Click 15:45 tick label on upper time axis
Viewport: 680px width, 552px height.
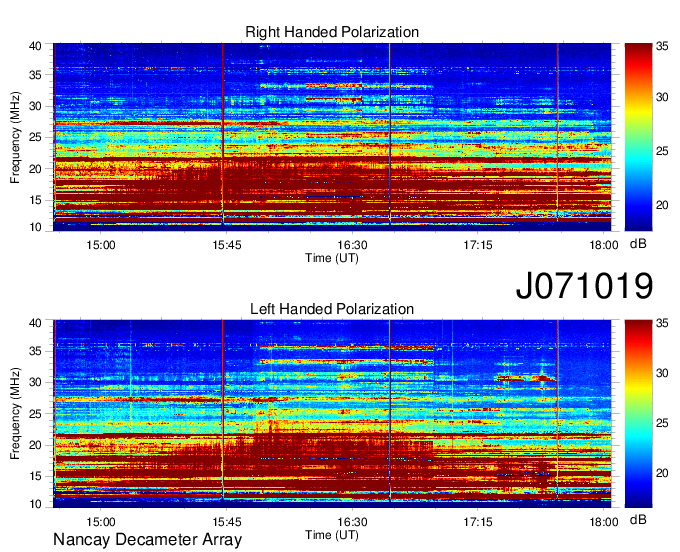[226, 245]
